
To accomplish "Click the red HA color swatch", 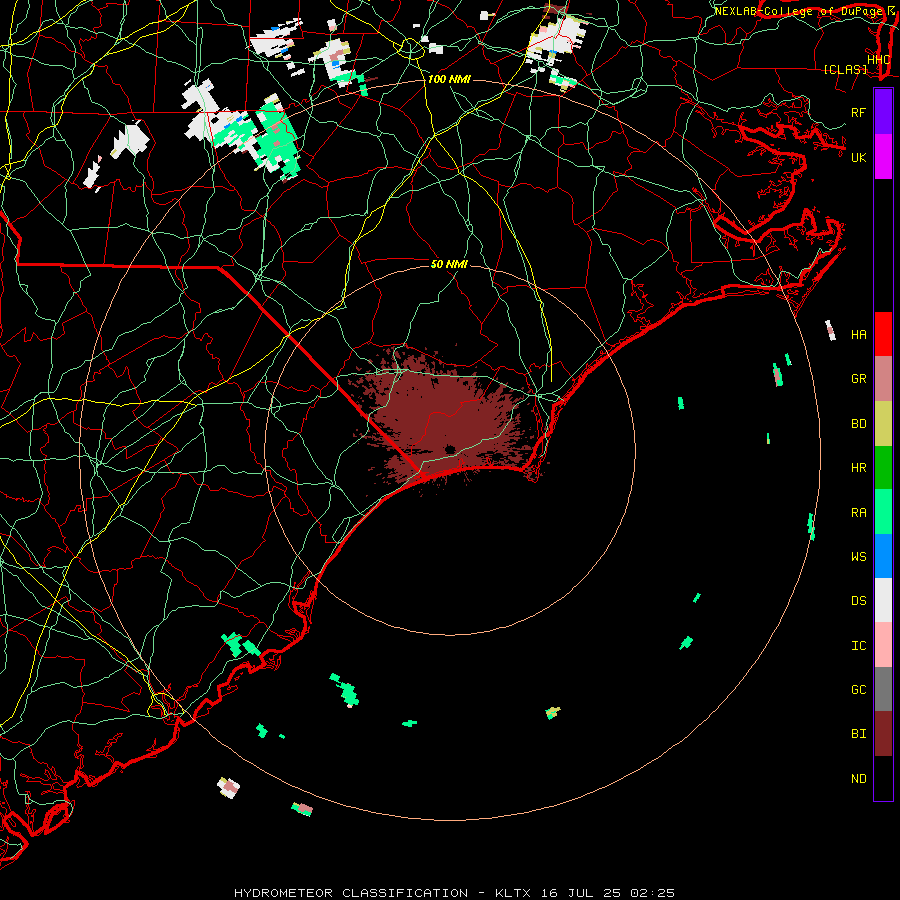I will (x=883, y=334).
